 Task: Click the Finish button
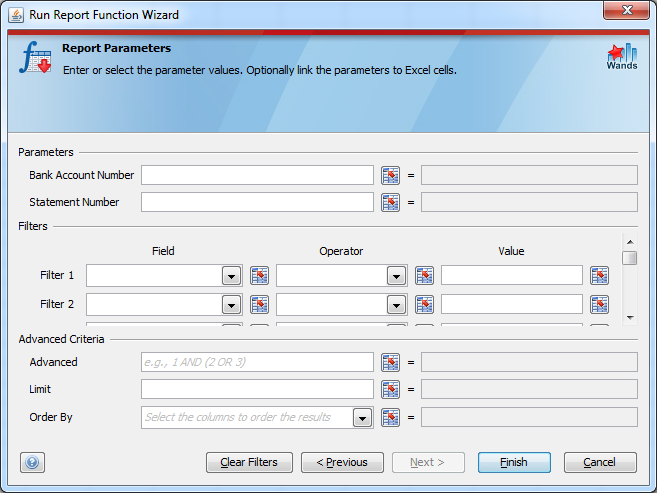[x=514, y=462]
